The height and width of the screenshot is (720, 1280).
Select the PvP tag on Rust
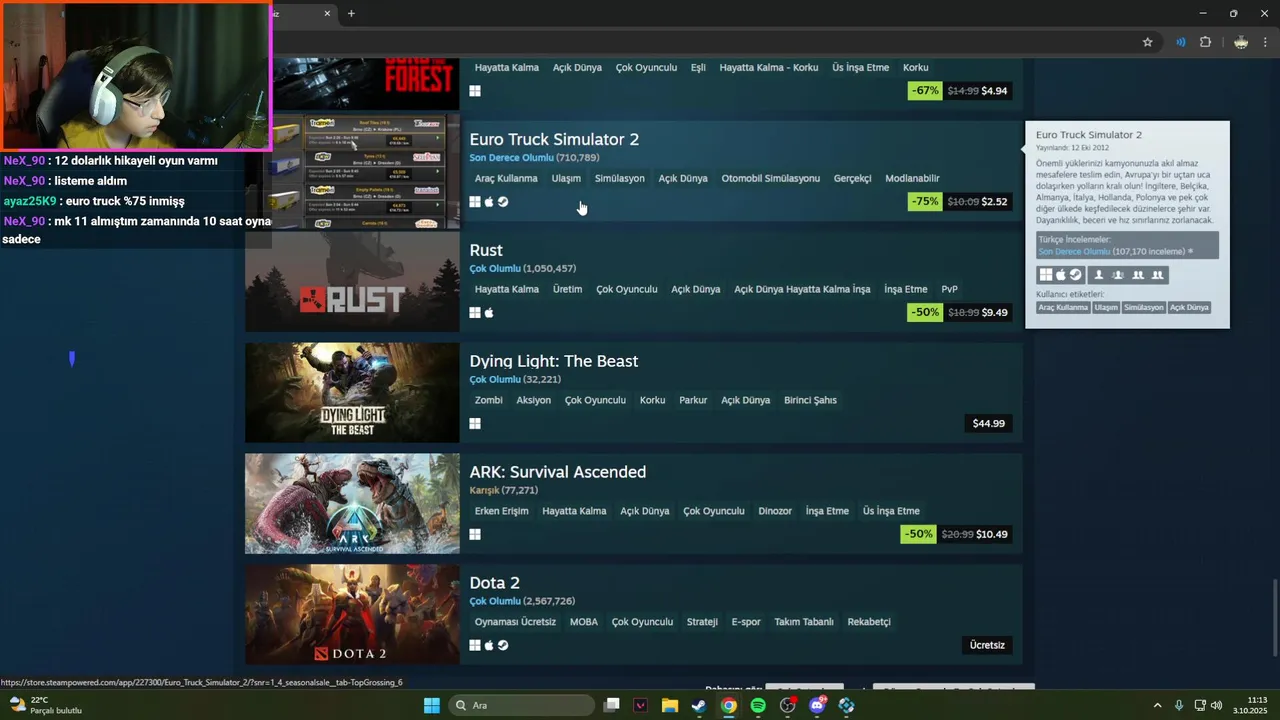point(949,289)
